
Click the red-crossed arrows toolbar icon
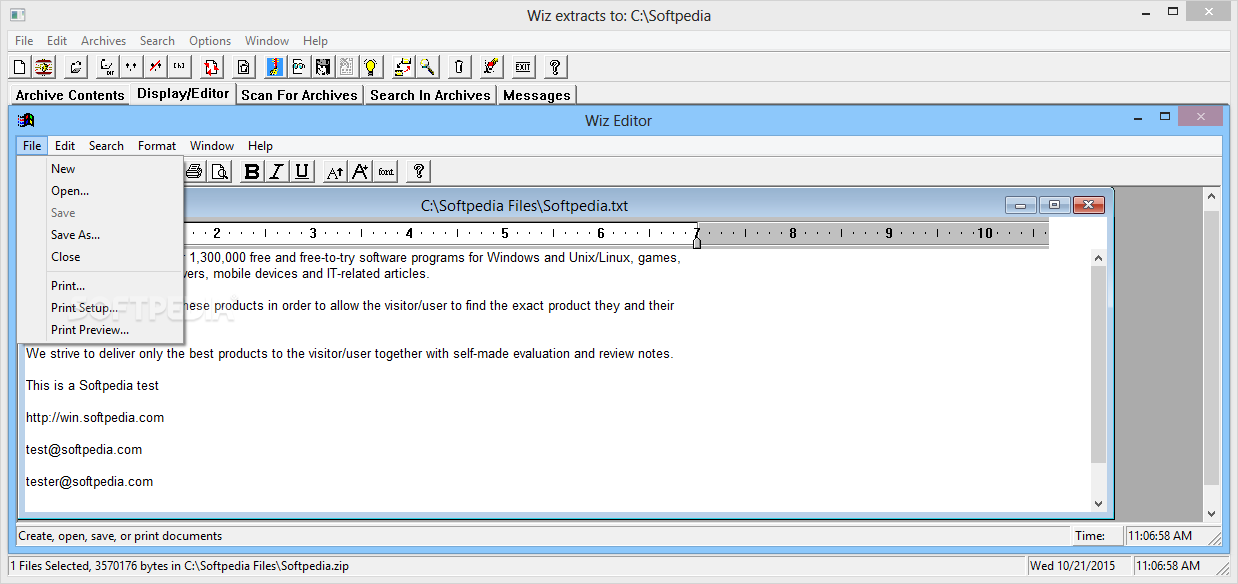pos(155,67)
